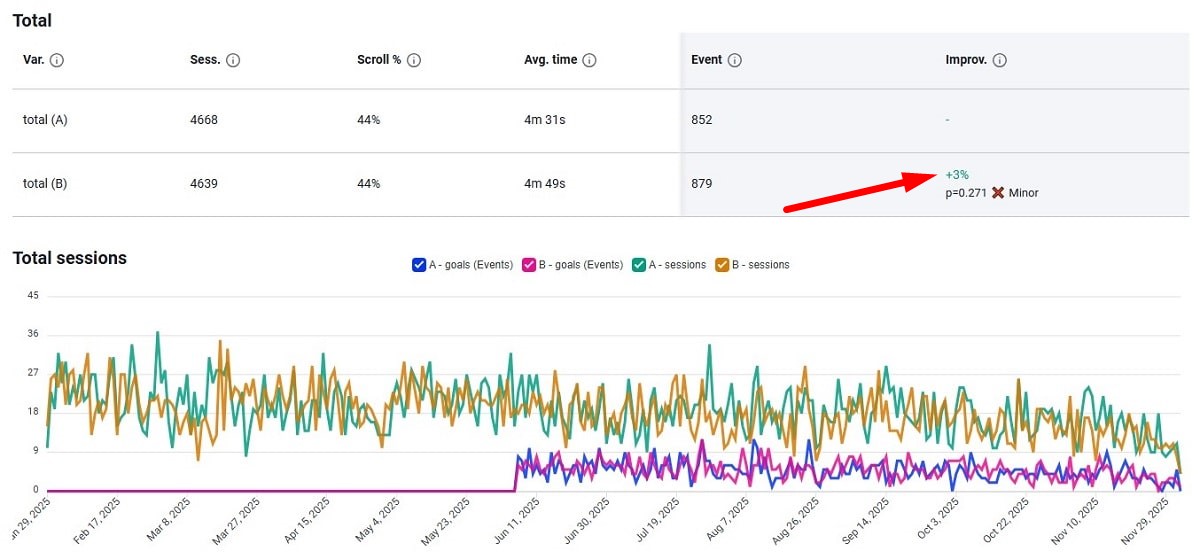Click the red X icon beside Minor
This screenshot has height=558, width=1200.
(x=998, y=192)
